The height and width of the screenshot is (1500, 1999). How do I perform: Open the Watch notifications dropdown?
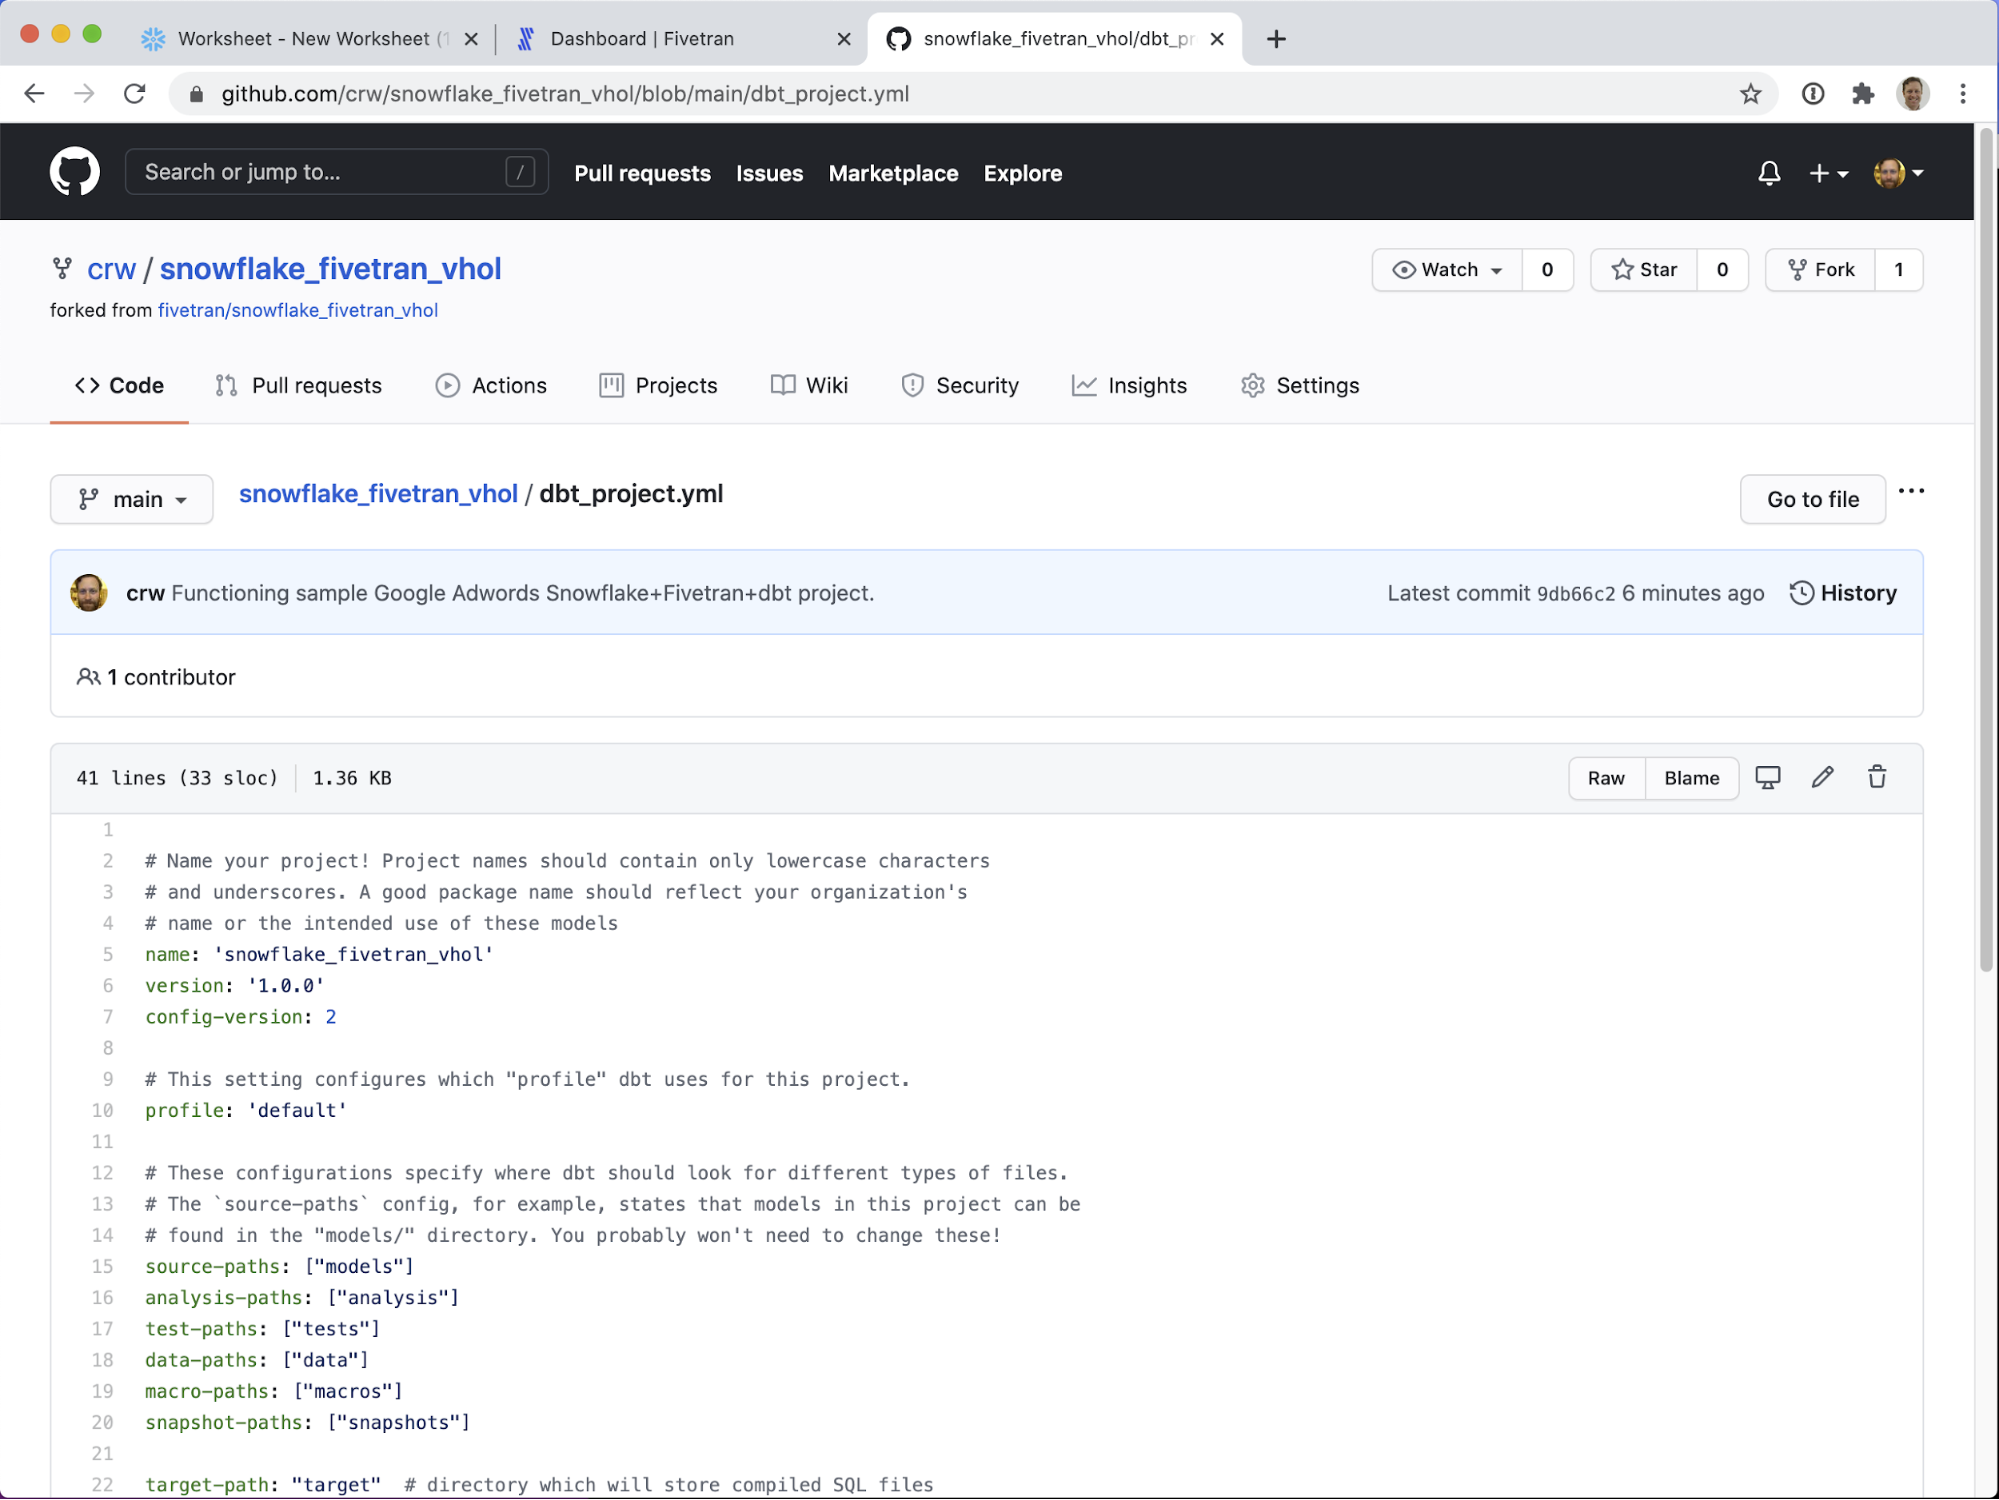coord(1448,270)
